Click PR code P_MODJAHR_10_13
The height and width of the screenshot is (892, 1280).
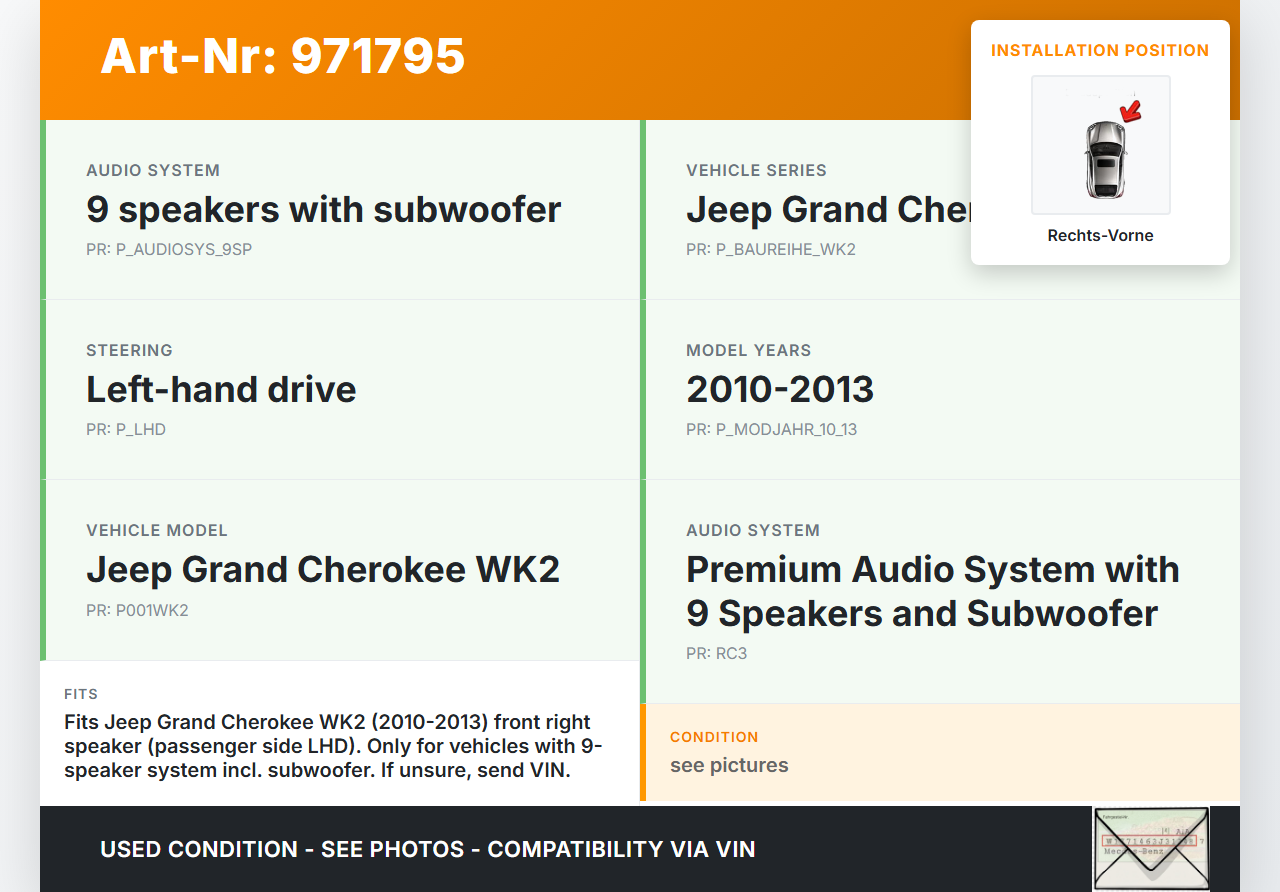point(771,430)
